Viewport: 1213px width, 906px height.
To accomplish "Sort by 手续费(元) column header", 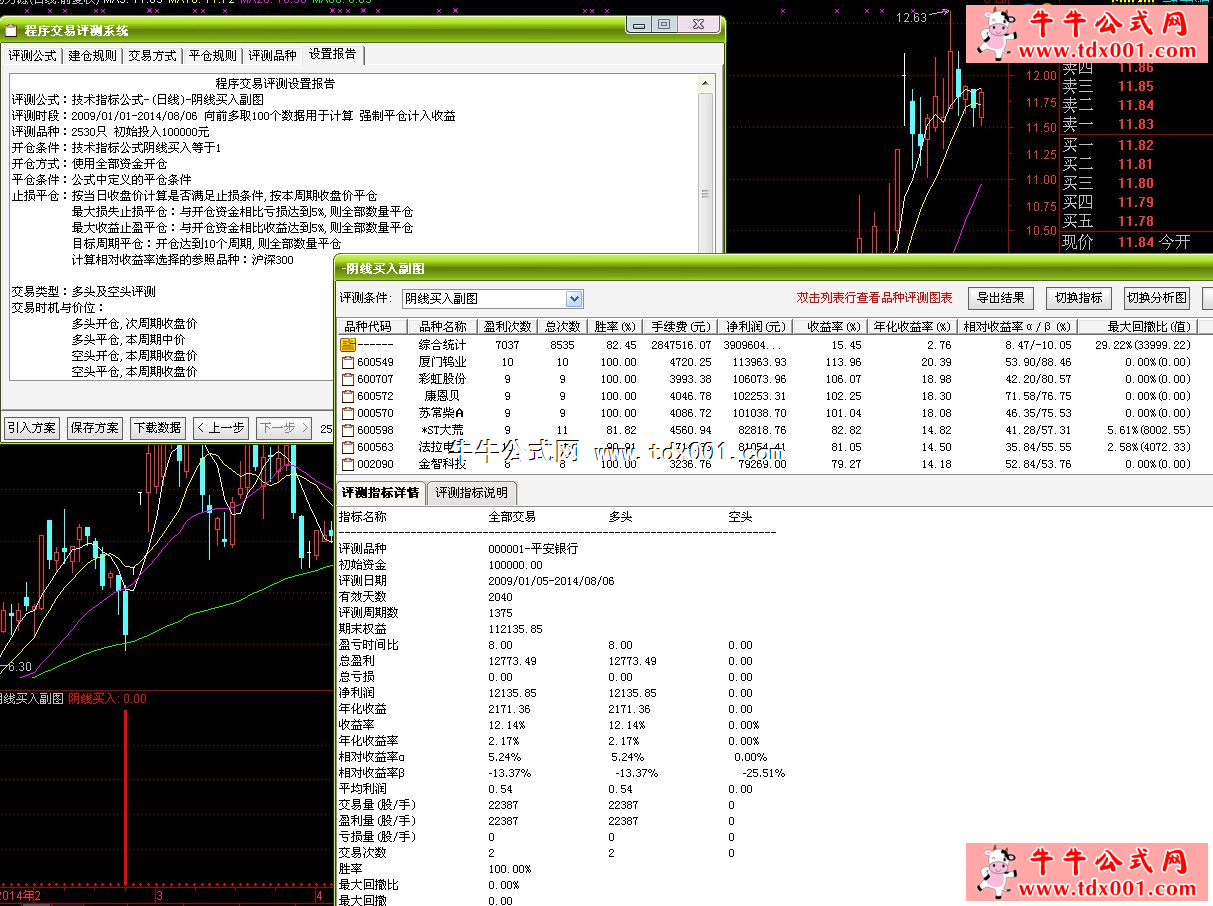I will pyautogui.click(x=681, y=326).
